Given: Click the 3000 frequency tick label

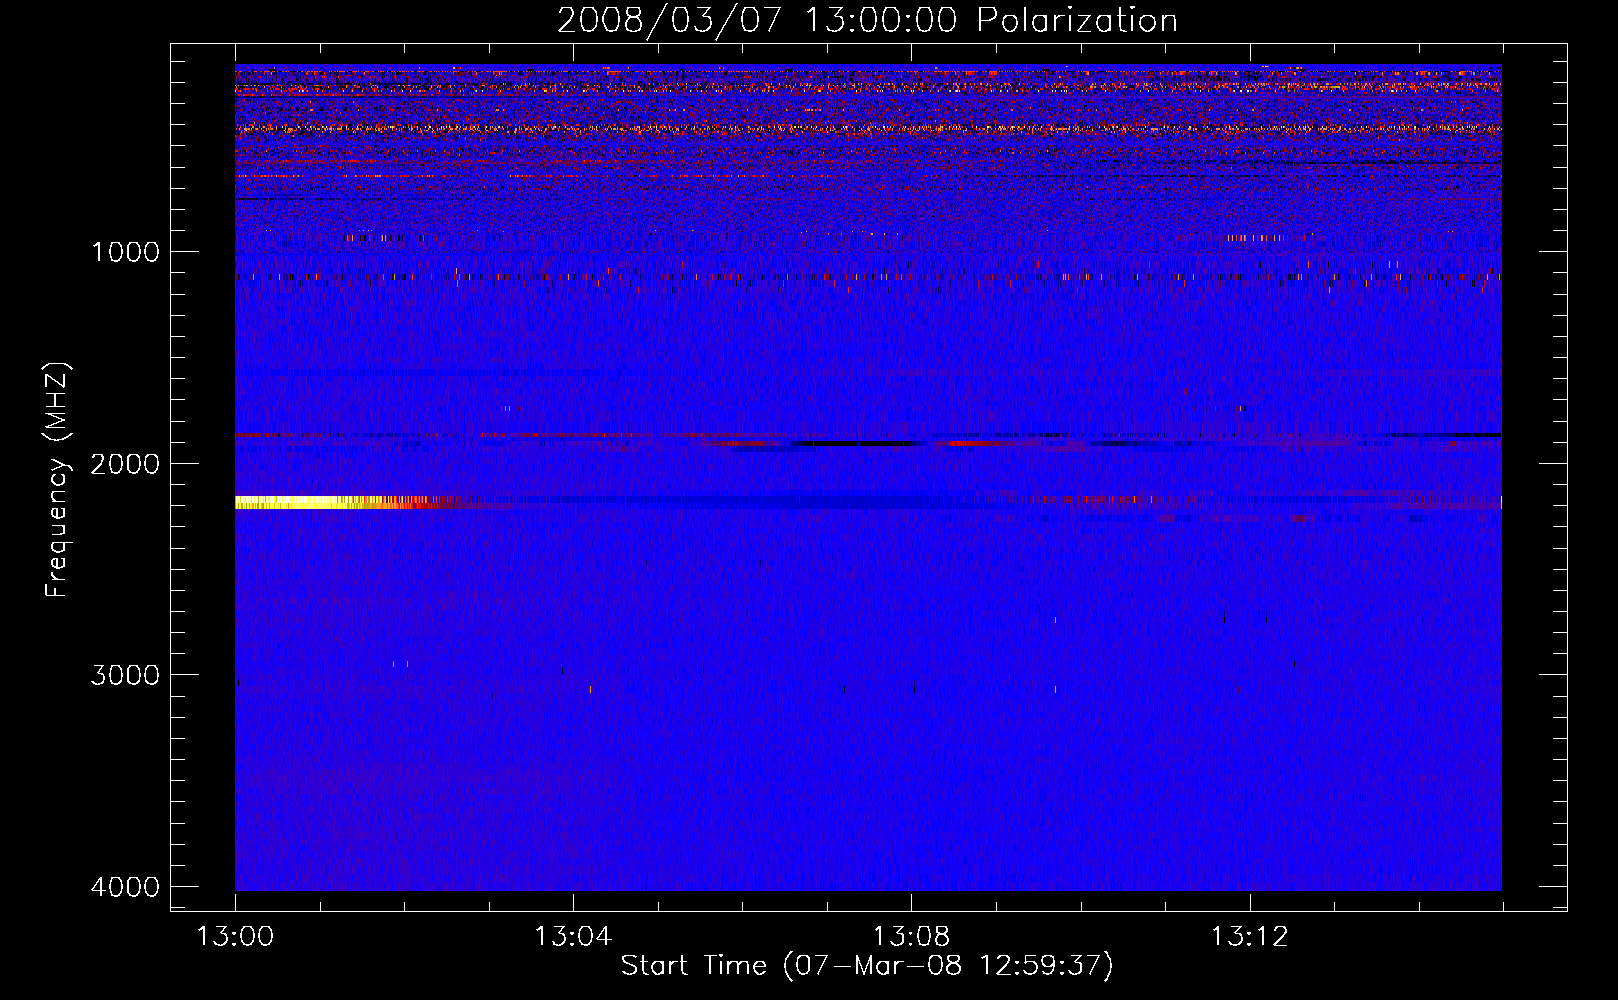Looking at the screenshot, I should tap(125, 675).
